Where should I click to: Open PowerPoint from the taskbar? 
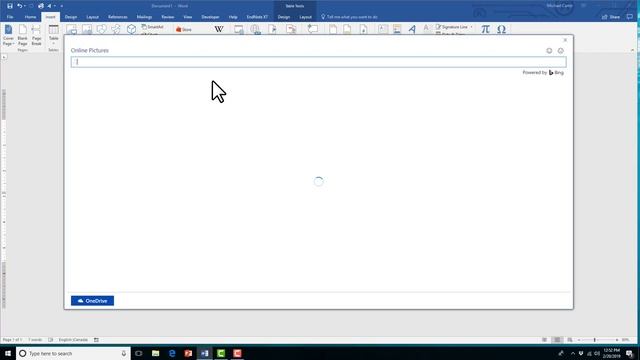click(x=188, y=353)
